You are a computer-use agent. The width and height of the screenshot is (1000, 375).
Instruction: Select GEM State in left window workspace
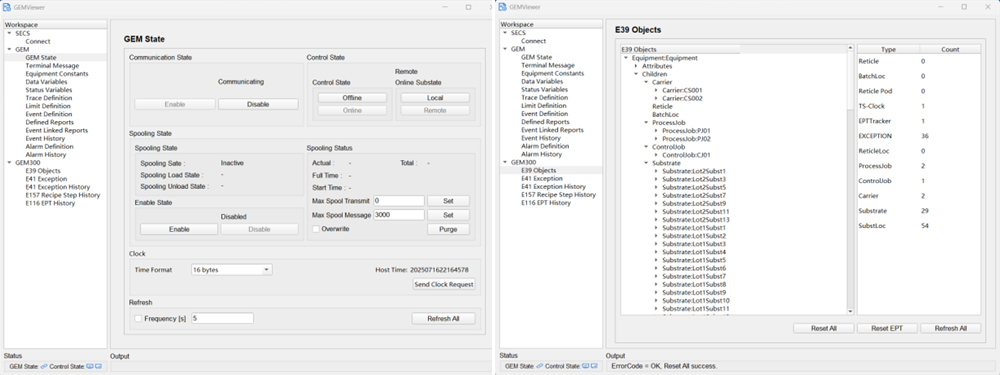click(41, 57)
